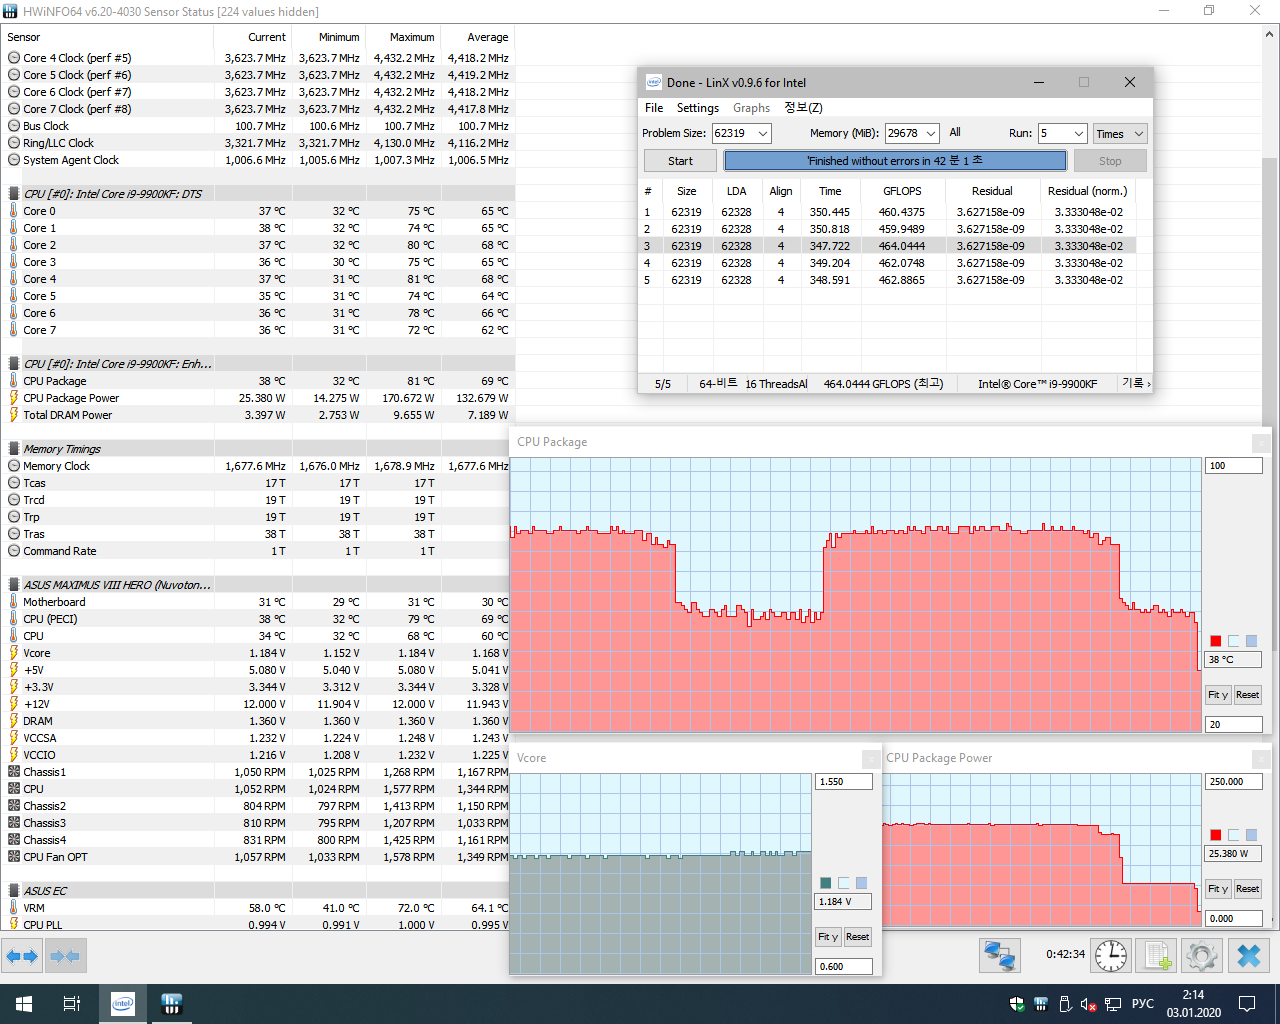Viewport: 1280px width, 1024px height.
Task: Open the 정보(Z) menu in LinX
Action: 803,108
